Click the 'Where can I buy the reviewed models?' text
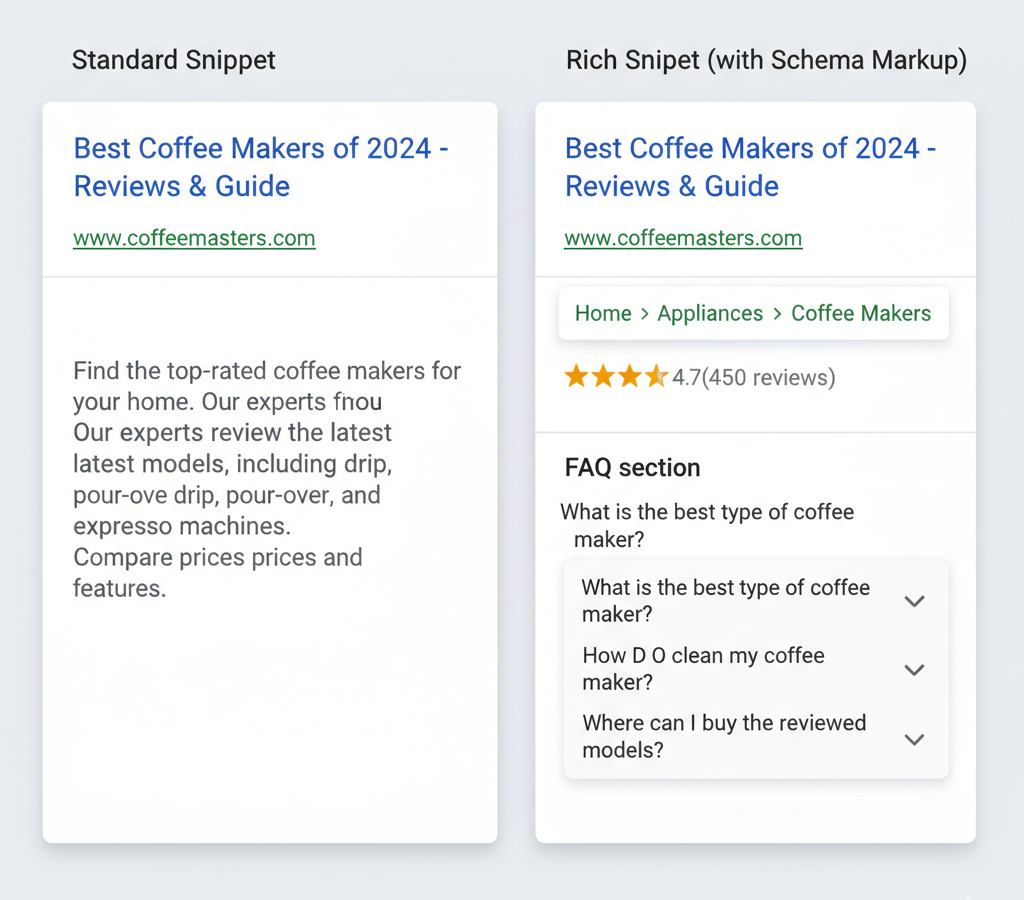 [x=724, y=736]
